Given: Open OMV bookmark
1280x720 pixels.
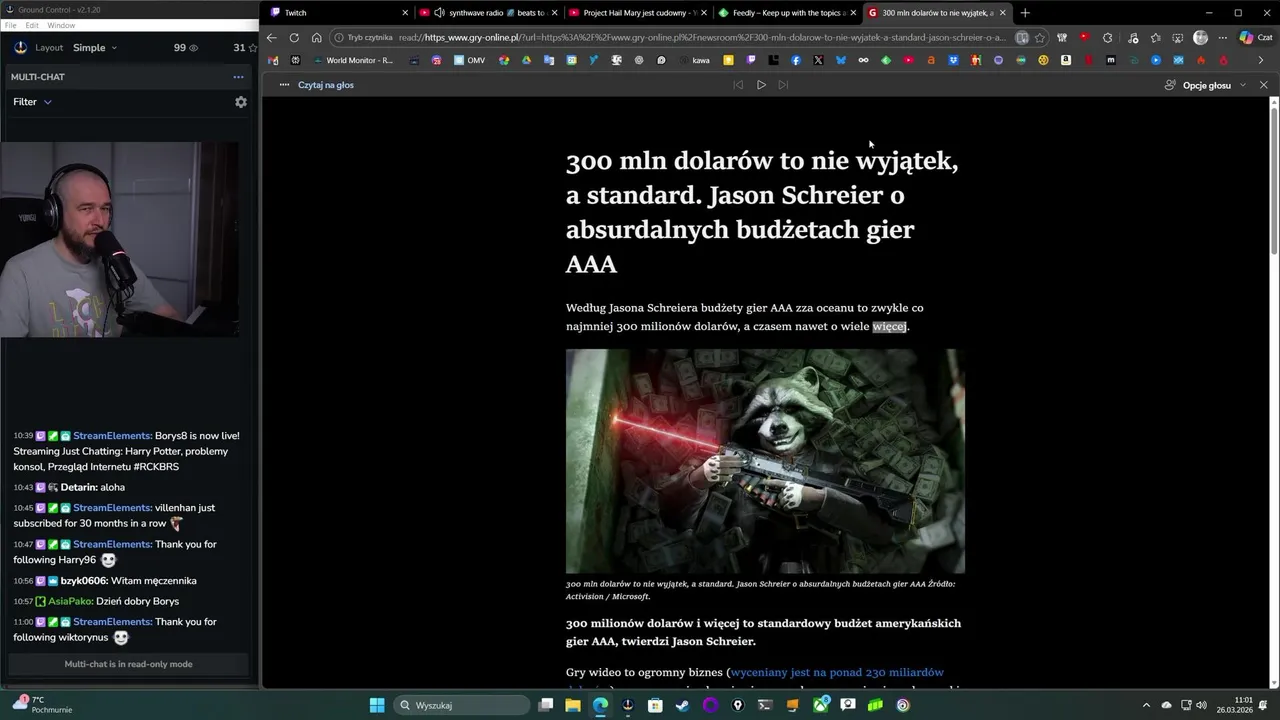Looking at the screenshot, I should (469, 60).
